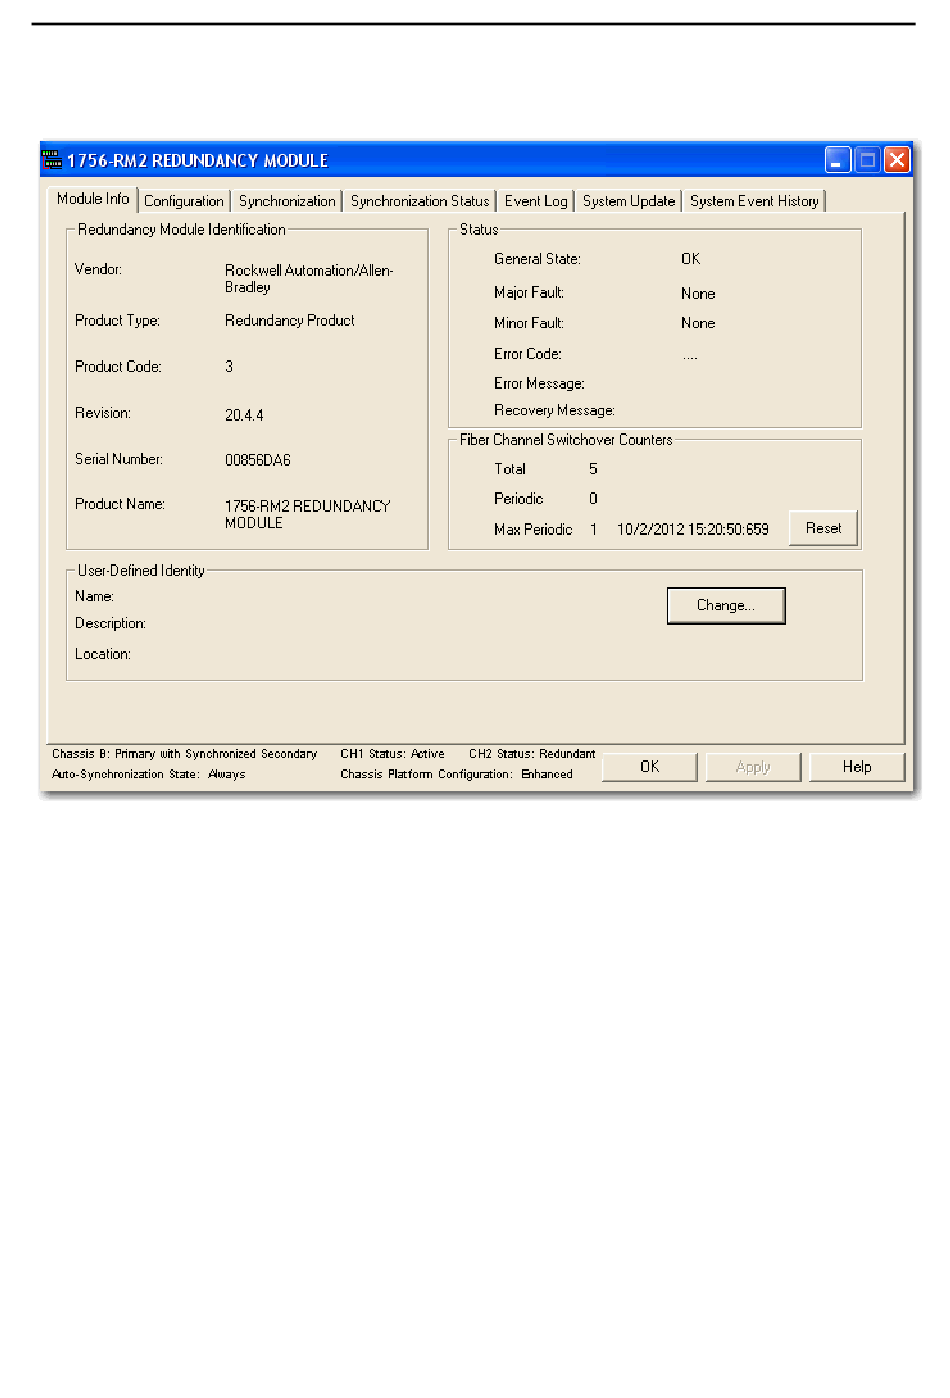Maximize the 1756-RM2 window
This screenshot has width=950, height=1398.
coord(868,160)
